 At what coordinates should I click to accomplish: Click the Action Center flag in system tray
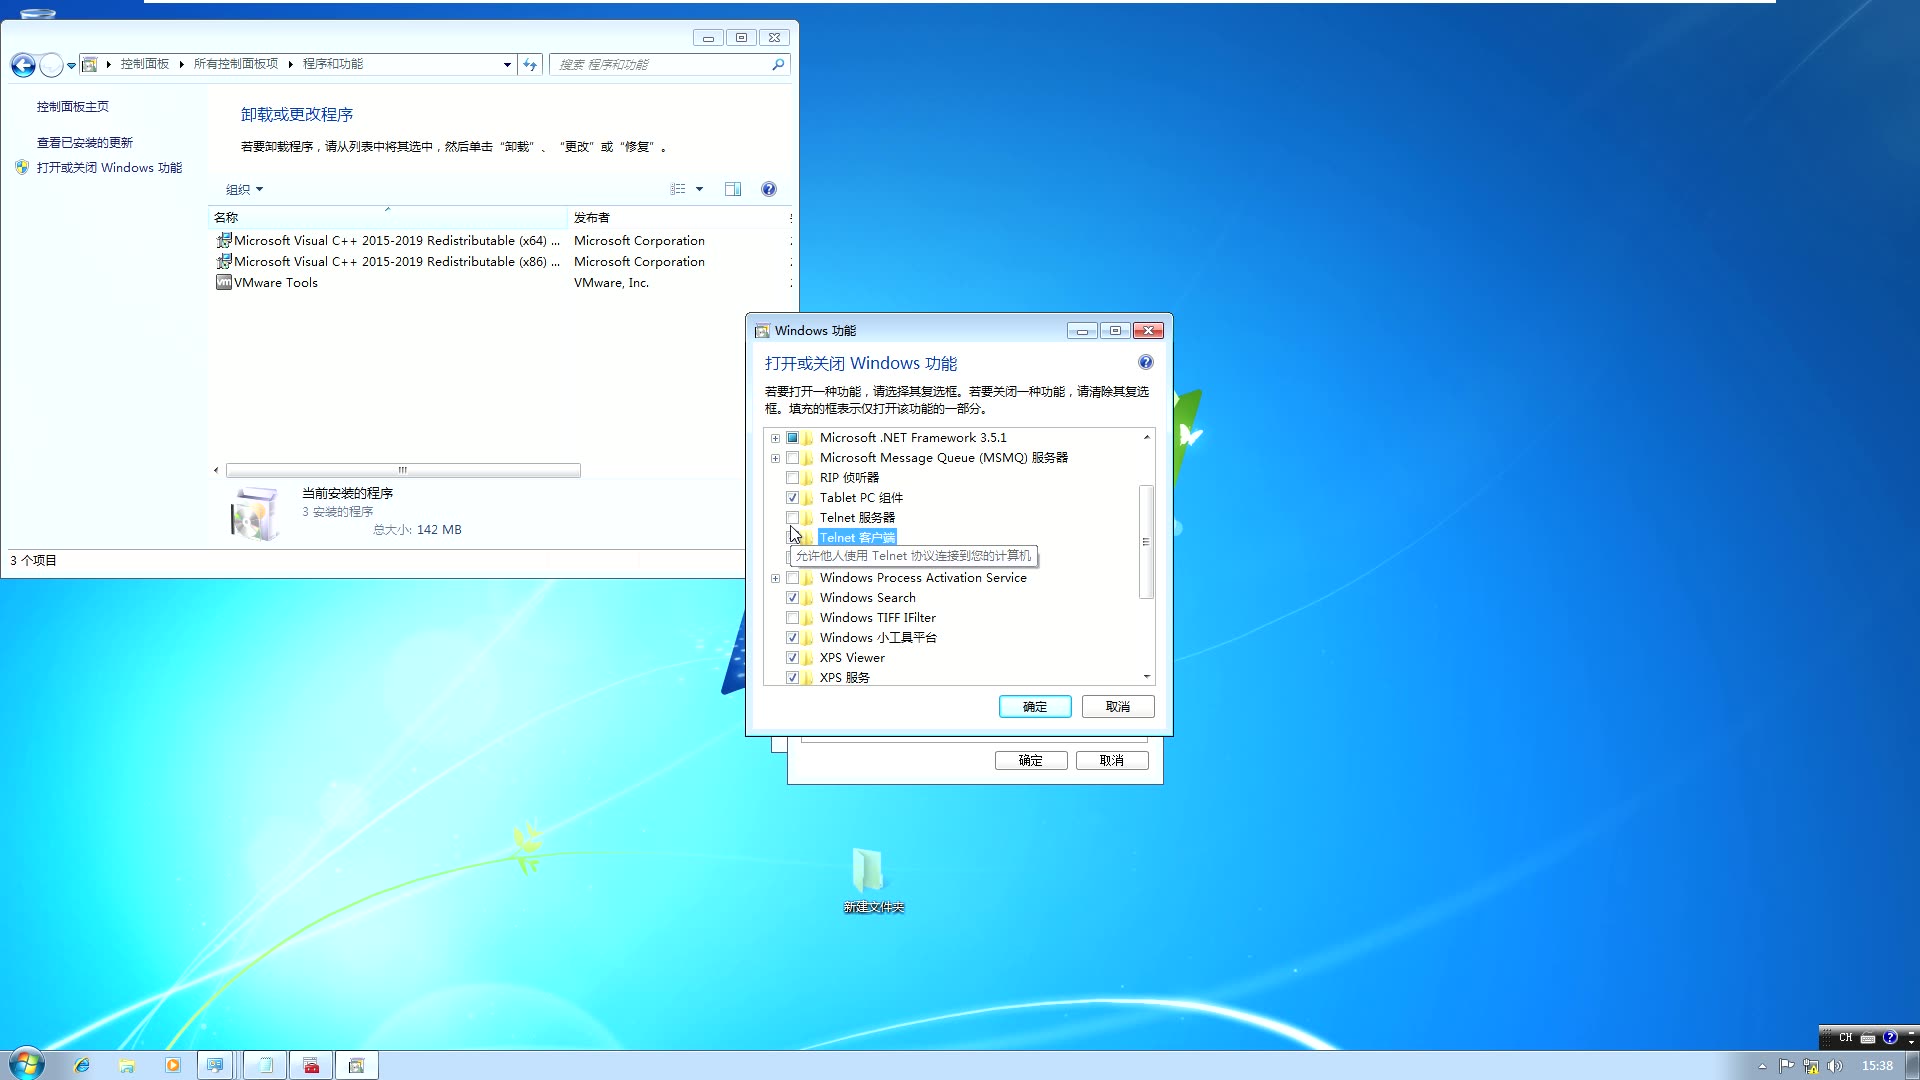tap(1787, 1066)
